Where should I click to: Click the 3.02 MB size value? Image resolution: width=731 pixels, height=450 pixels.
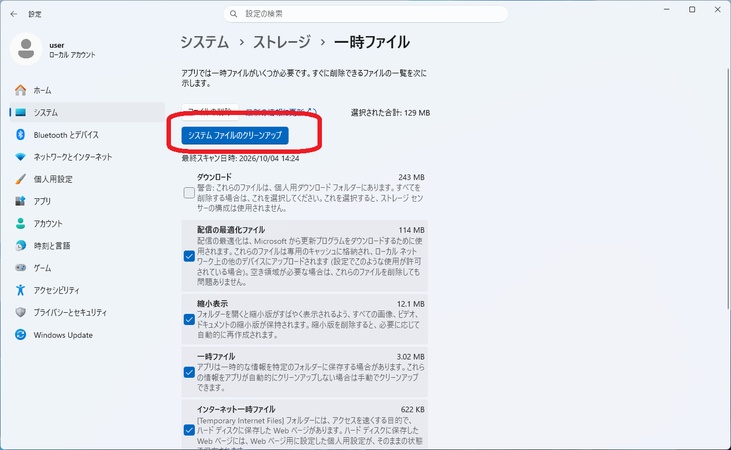[411, 357]
